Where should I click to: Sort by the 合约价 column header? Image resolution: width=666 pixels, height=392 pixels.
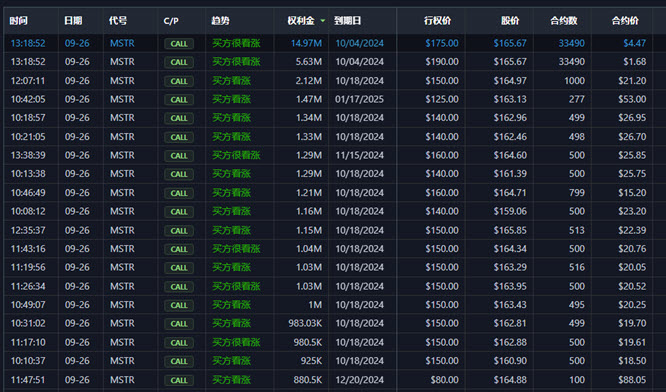(625, 20)
